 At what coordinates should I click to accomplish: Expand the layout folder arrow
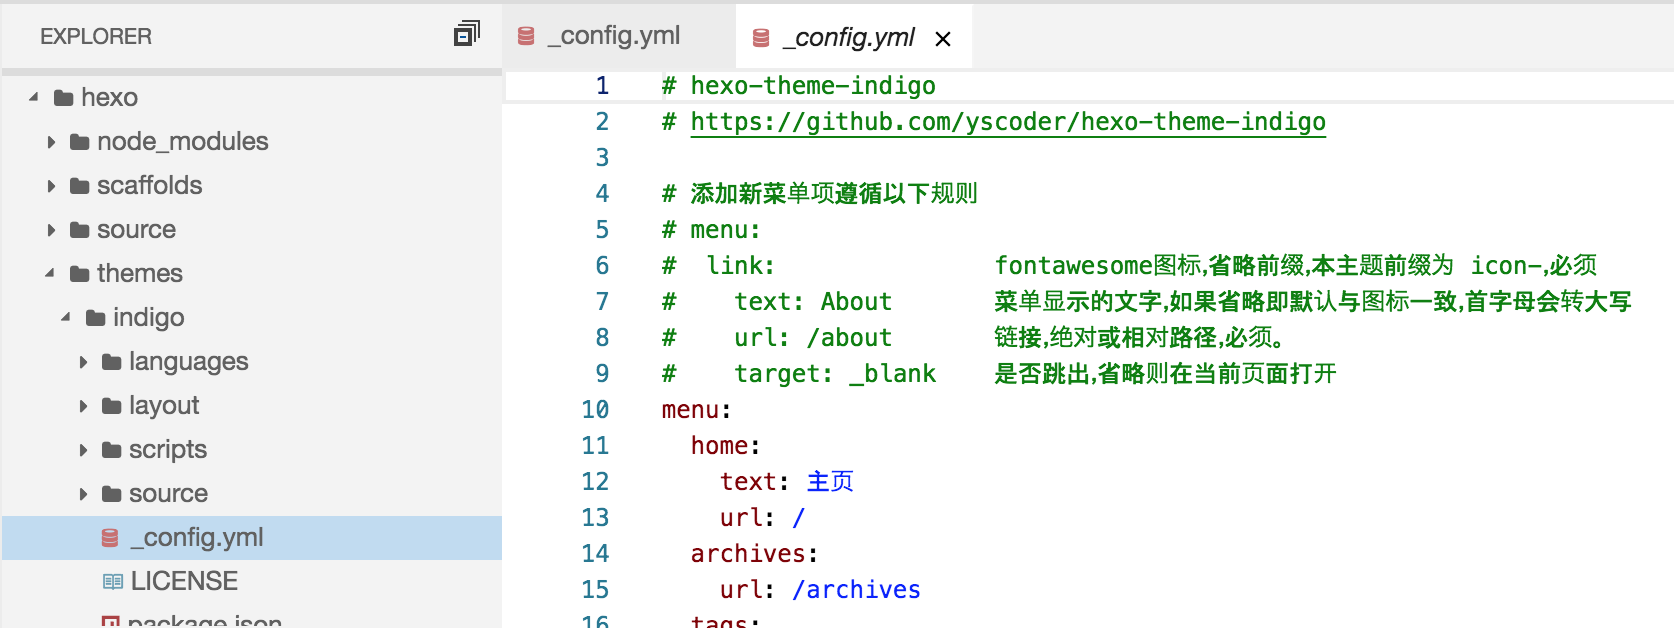click(x=83, y=406)
